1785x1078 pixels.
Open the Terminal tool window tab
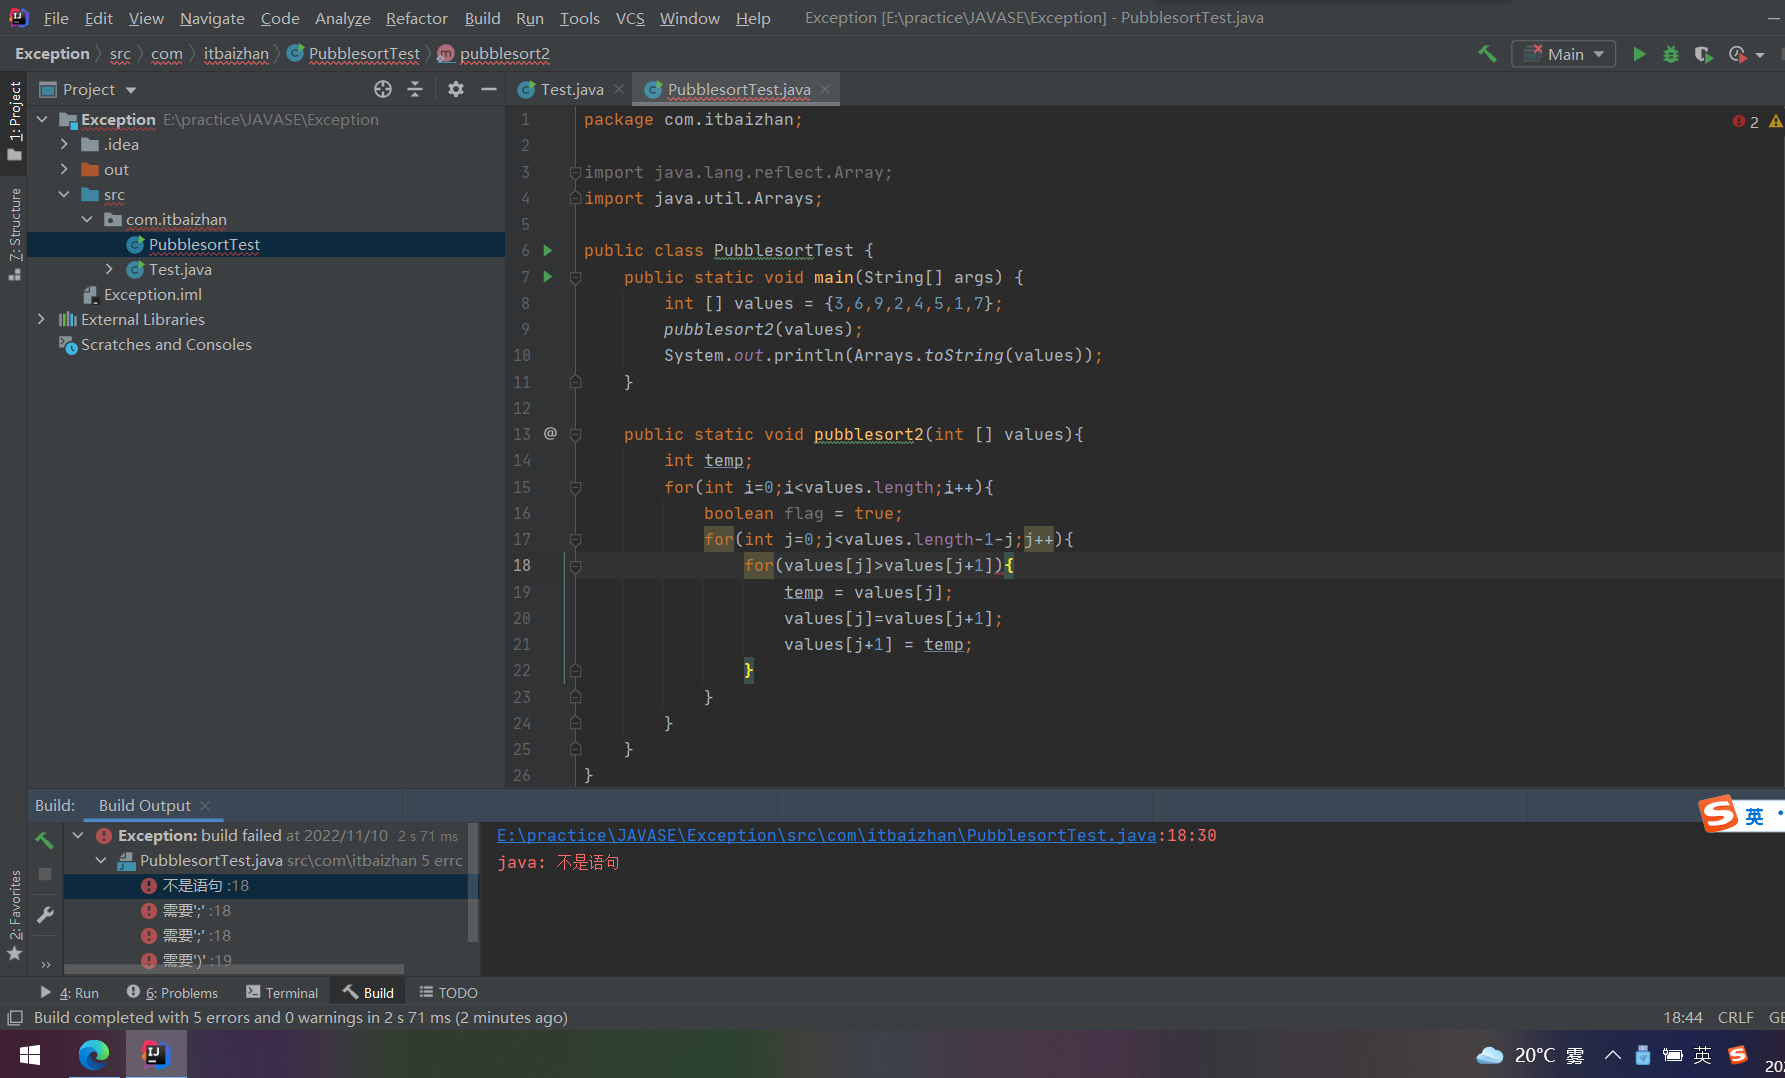coord(282,992)
